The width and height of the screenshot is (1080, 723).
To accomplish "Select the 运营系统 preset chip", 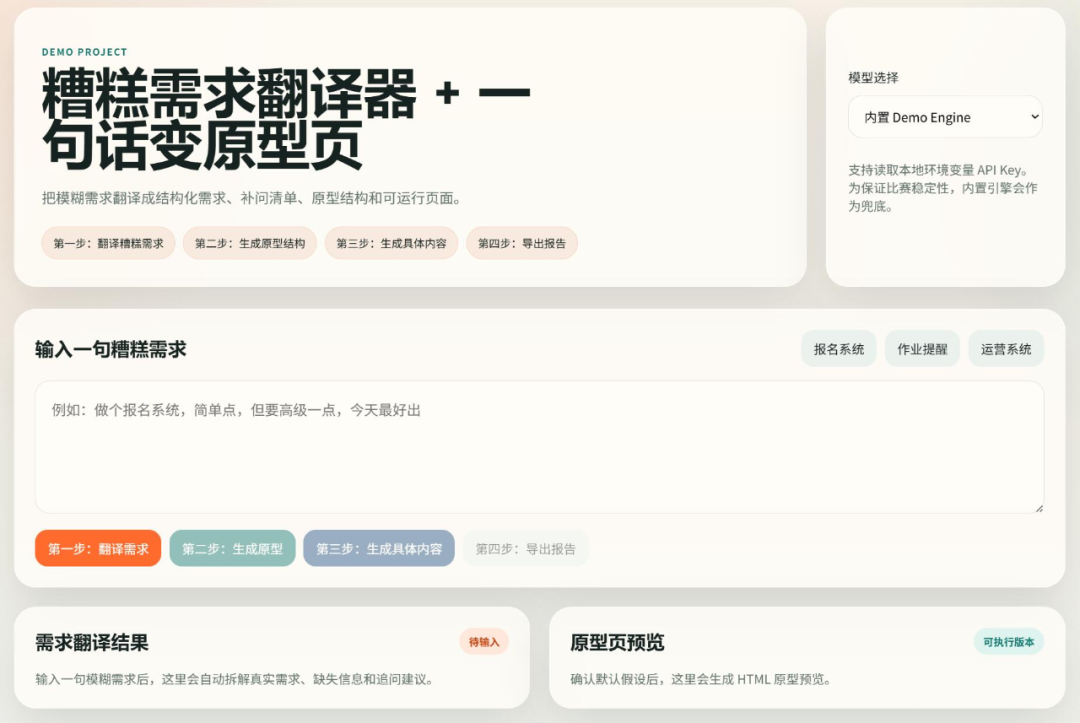I will click(1006, 348).
